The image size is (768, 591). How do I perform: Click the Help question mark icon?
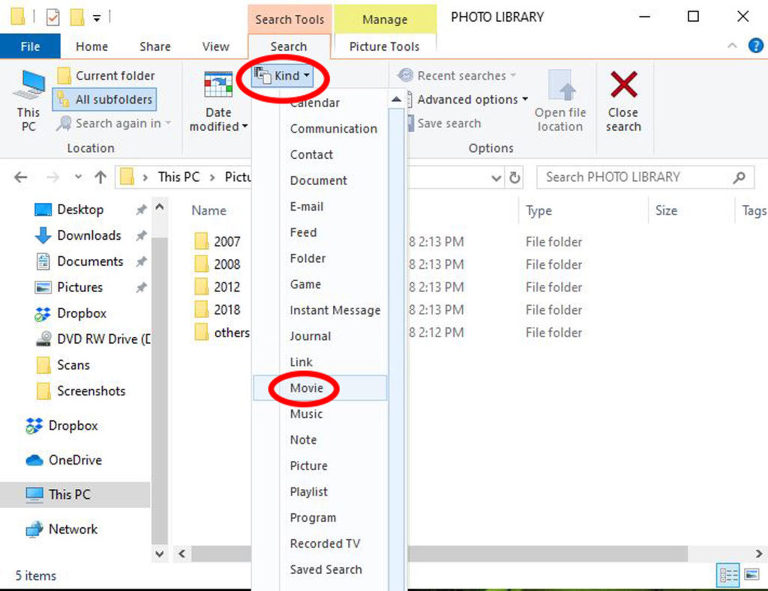point(756,46)
